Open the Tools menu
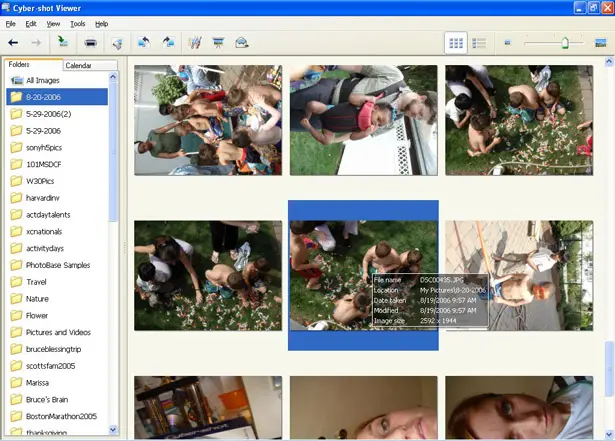 pos(78,24)
